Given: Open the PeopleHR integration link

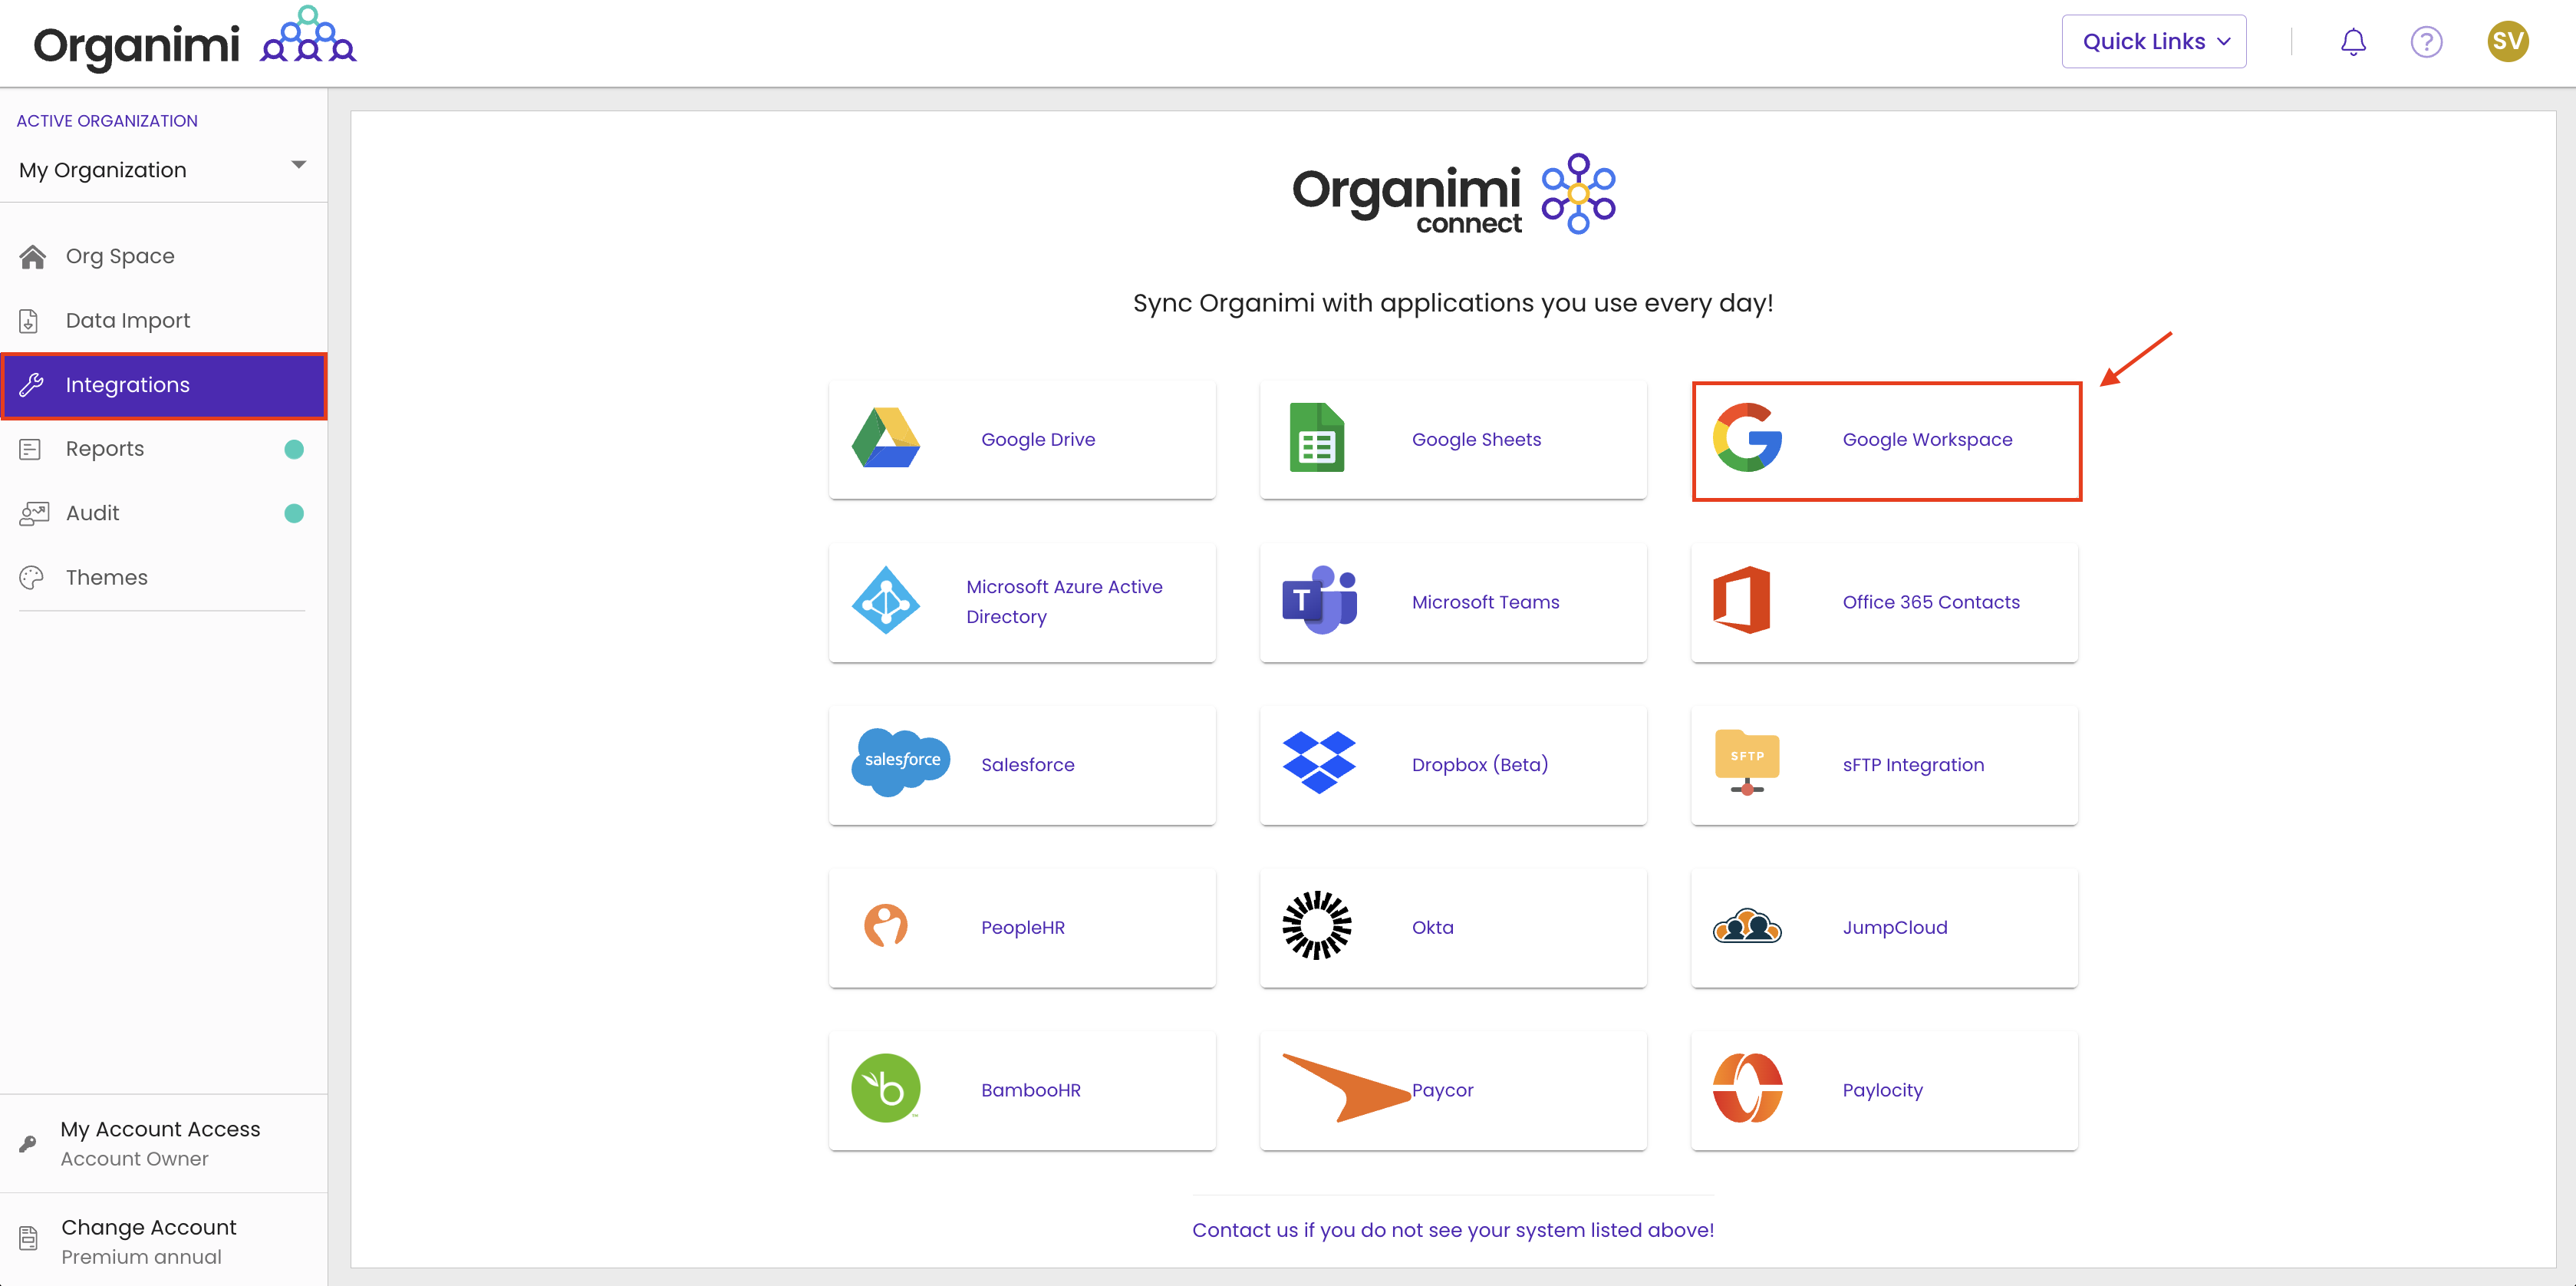Looking at the screenshot, I should [x=1022, y=927].
